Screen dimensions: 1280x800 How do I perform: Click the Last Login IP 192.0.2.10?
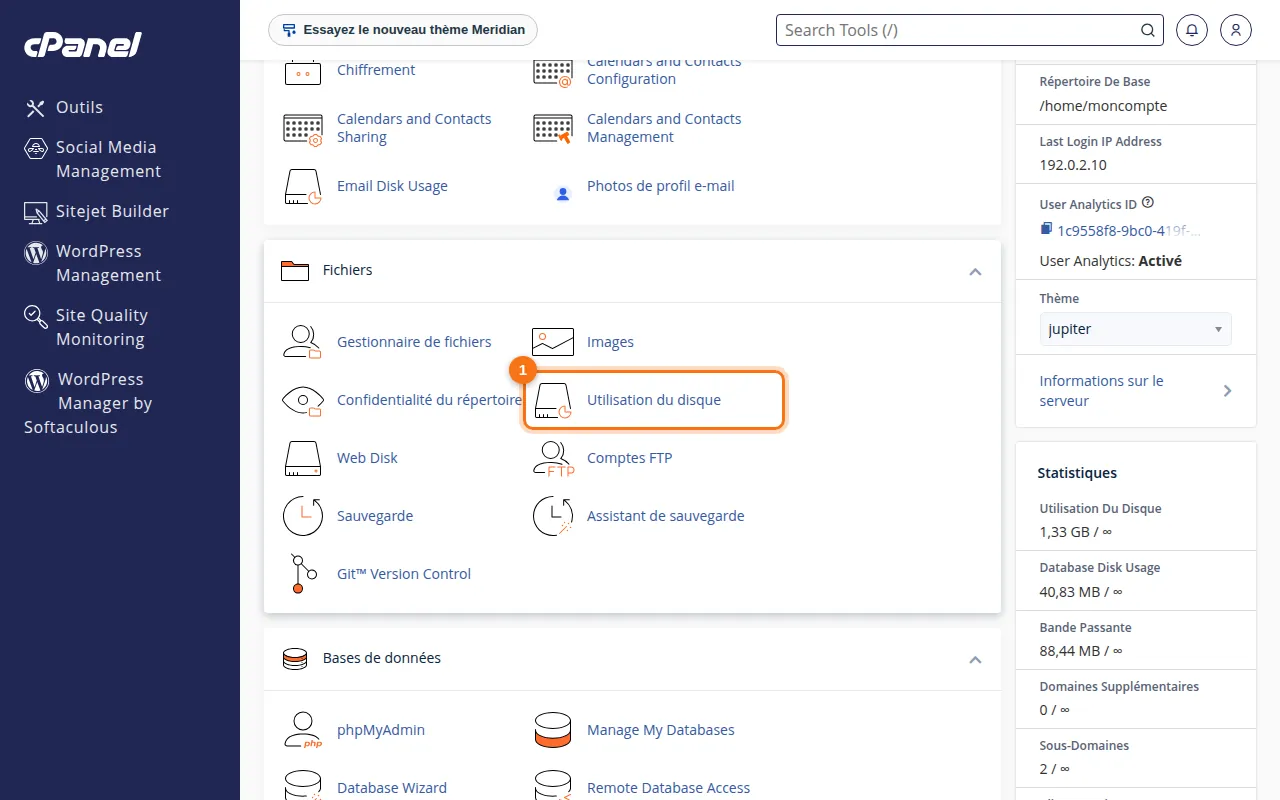[1073, 165]
